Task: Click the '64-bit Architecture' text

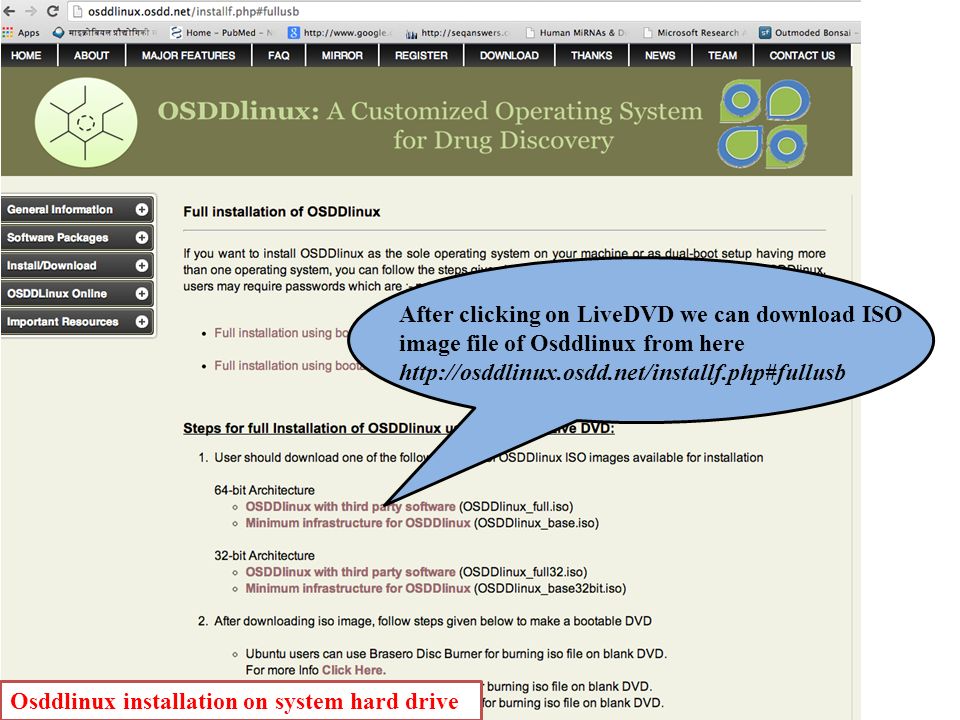Action: coord(264,490)
